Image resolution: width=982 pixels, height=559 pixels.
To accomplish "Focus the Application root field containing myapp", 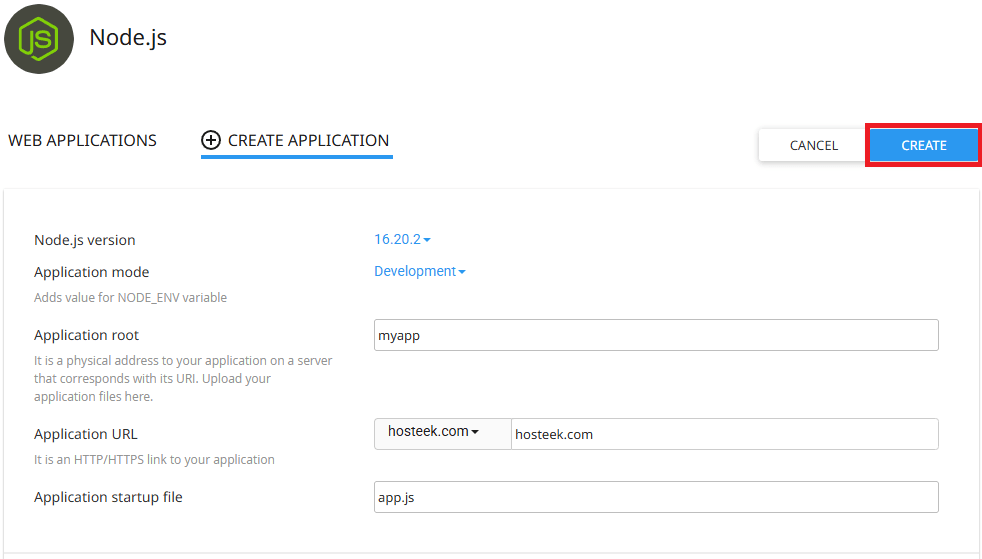I will point(656,335).
